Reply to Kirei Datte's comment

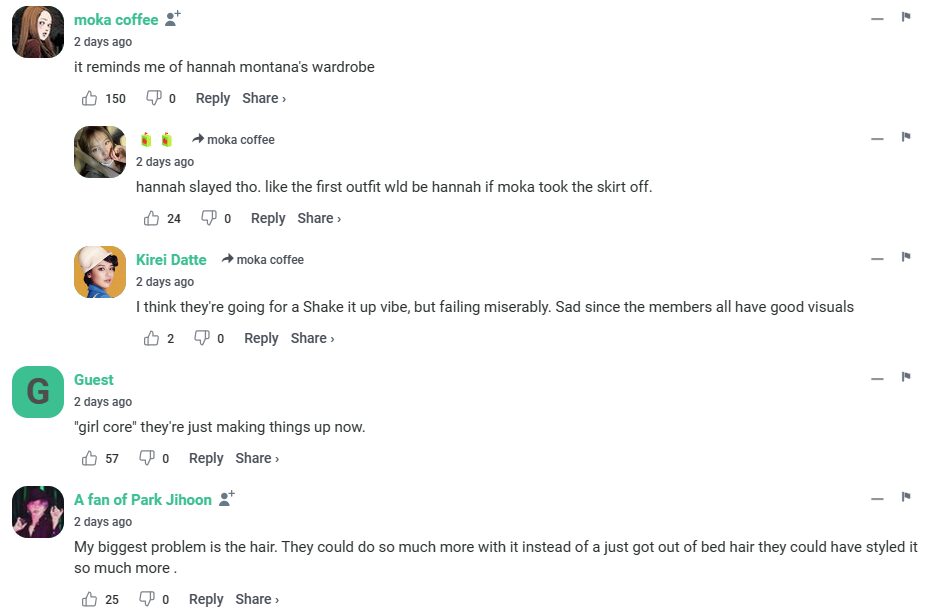point(261,338)
